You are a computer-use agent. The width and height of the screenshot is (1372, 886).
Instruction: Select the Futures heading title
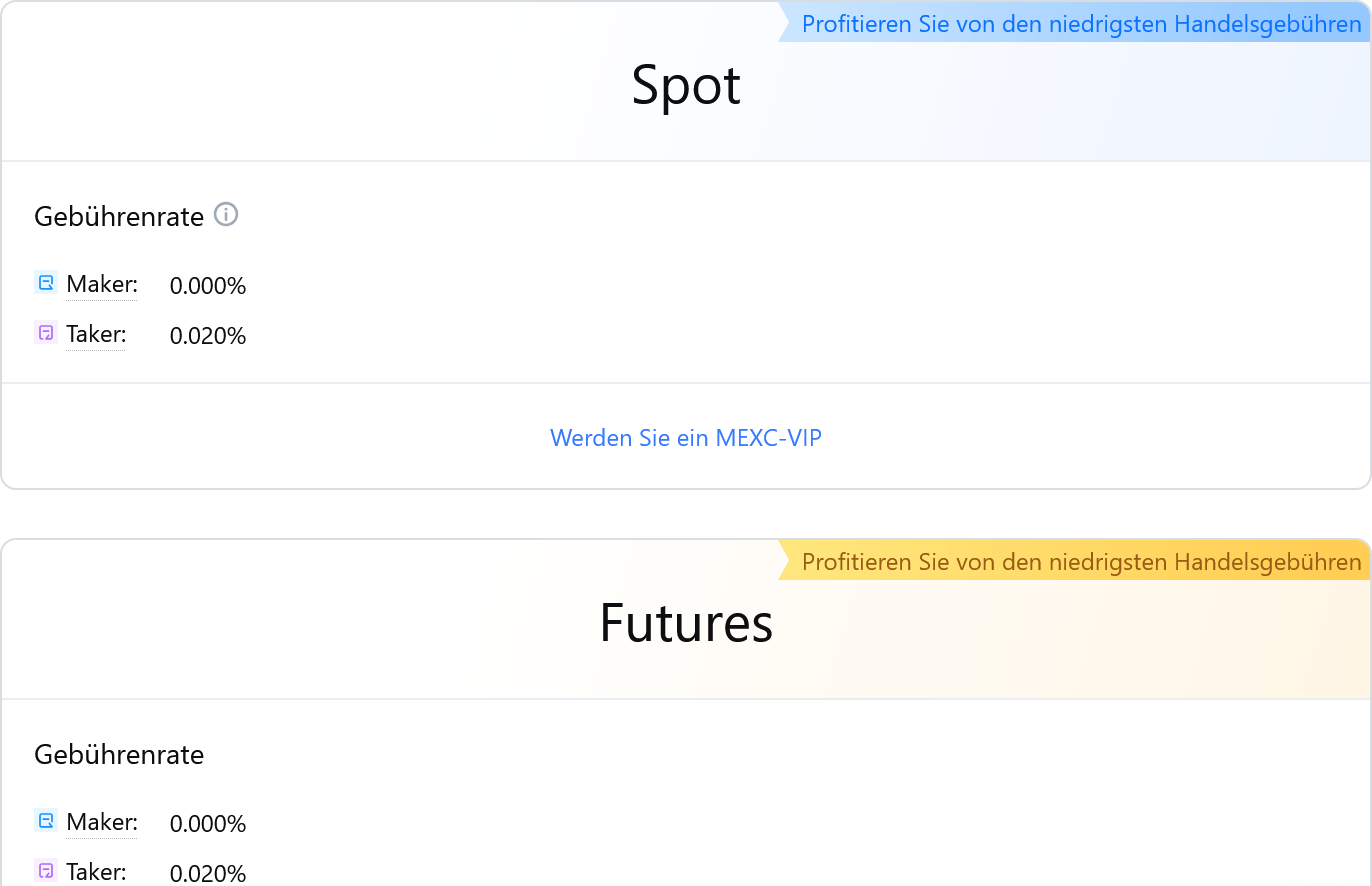[686, 624]
